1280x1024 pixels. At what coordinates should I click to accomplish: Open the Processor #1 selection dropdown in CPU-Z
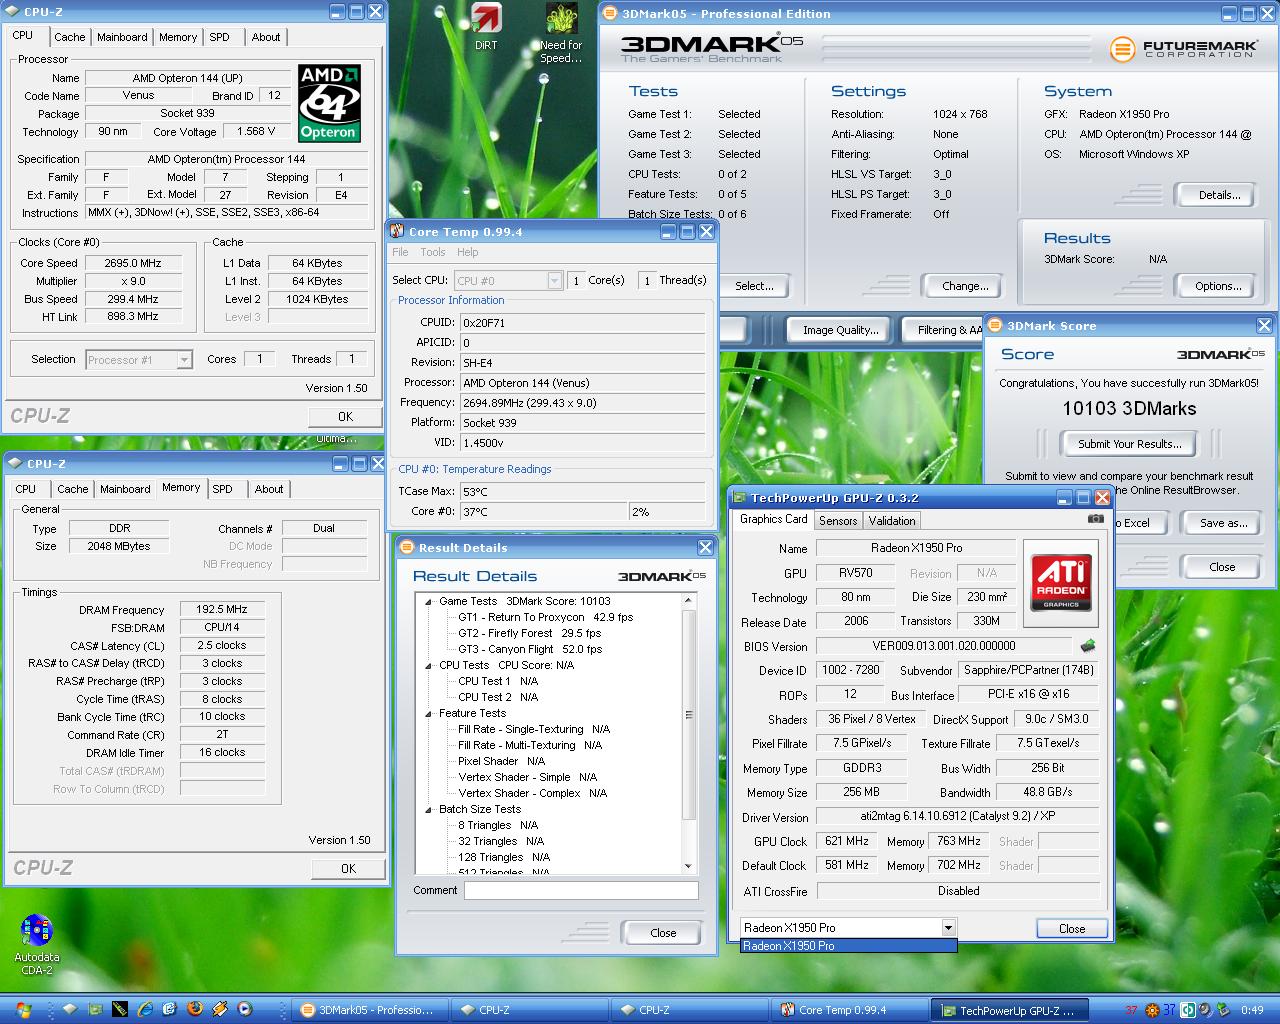[139, 359]
